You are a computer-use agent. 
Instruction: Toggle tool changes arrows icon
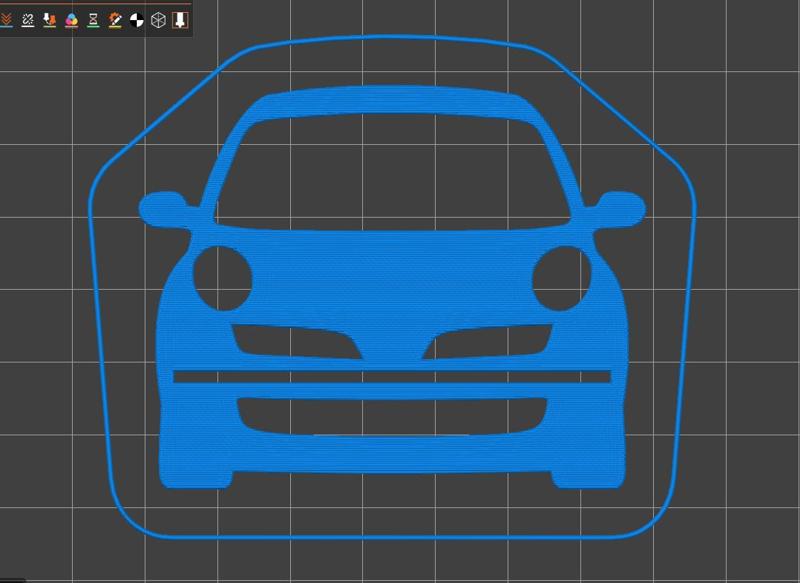pos(49,19)
